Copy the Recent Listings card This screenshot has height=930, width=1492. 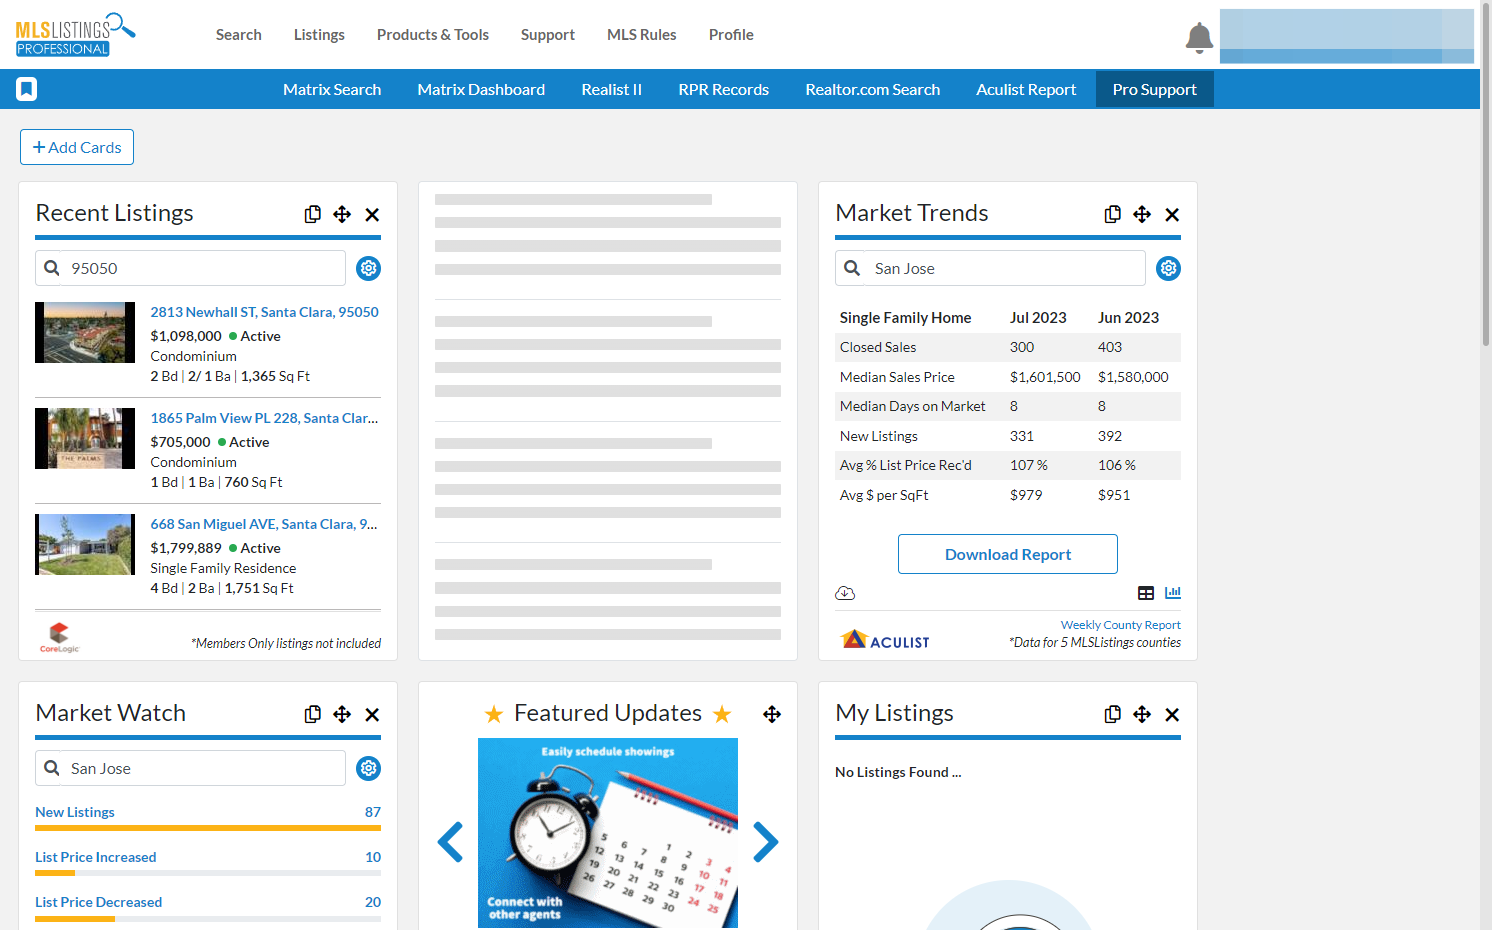tap(313, 214)
